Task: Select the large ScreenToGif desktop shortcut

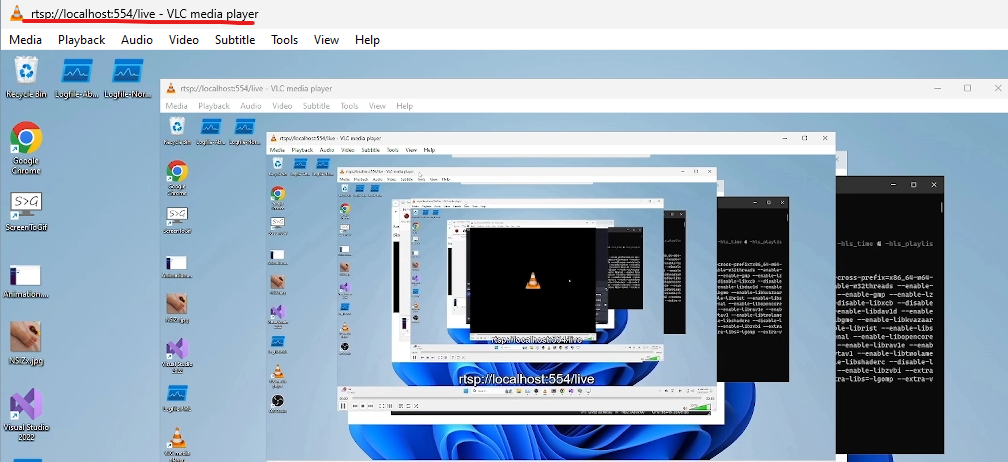Action: 26,212
